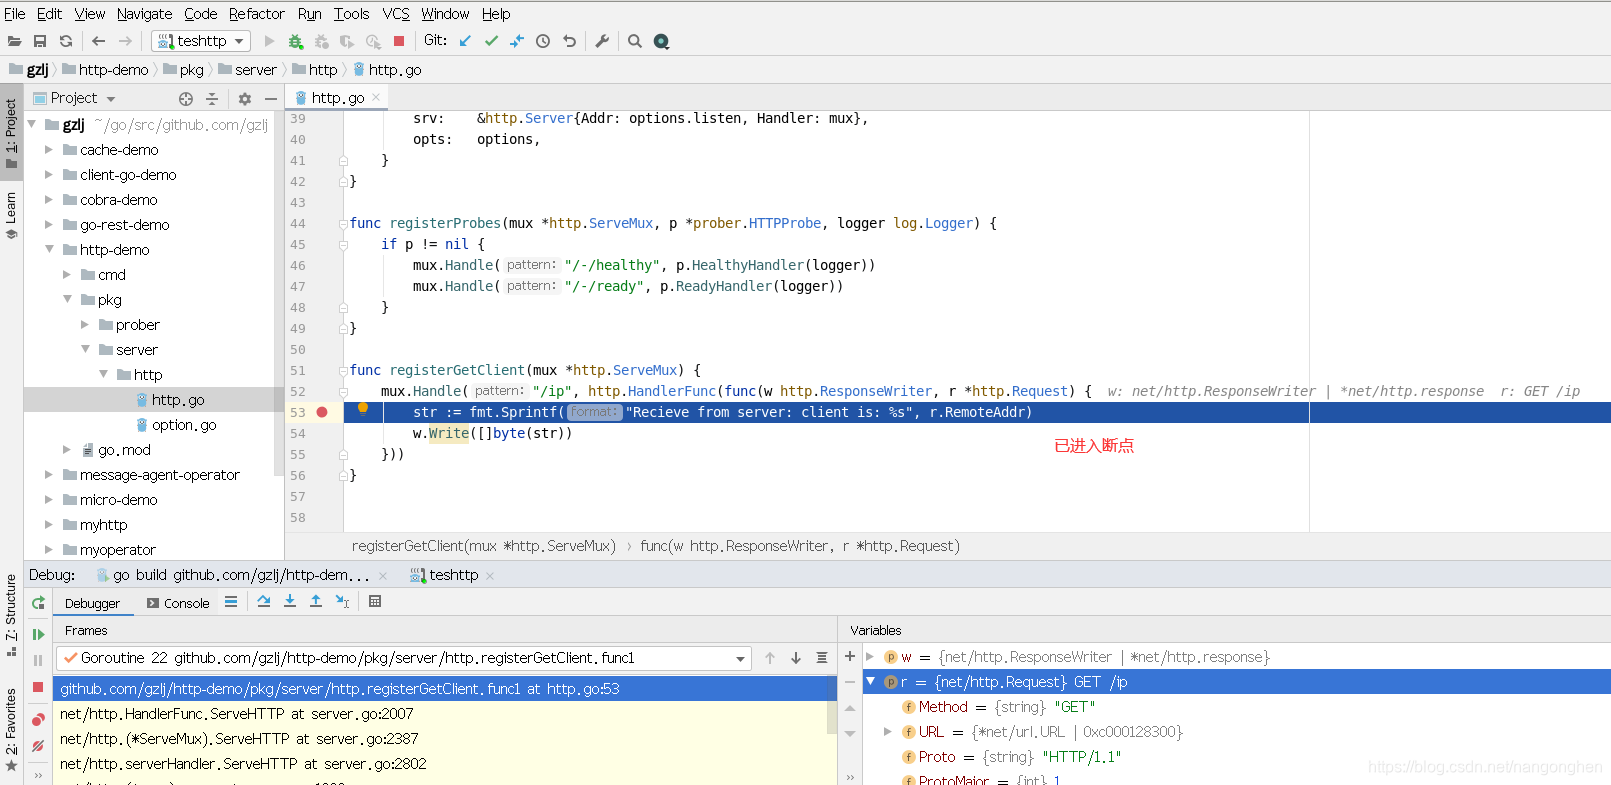This screenshot has height=785, width=1611.
Task: Open the Project view dropdown arrow
Action: pyautogui.click(x=111, y=99)
